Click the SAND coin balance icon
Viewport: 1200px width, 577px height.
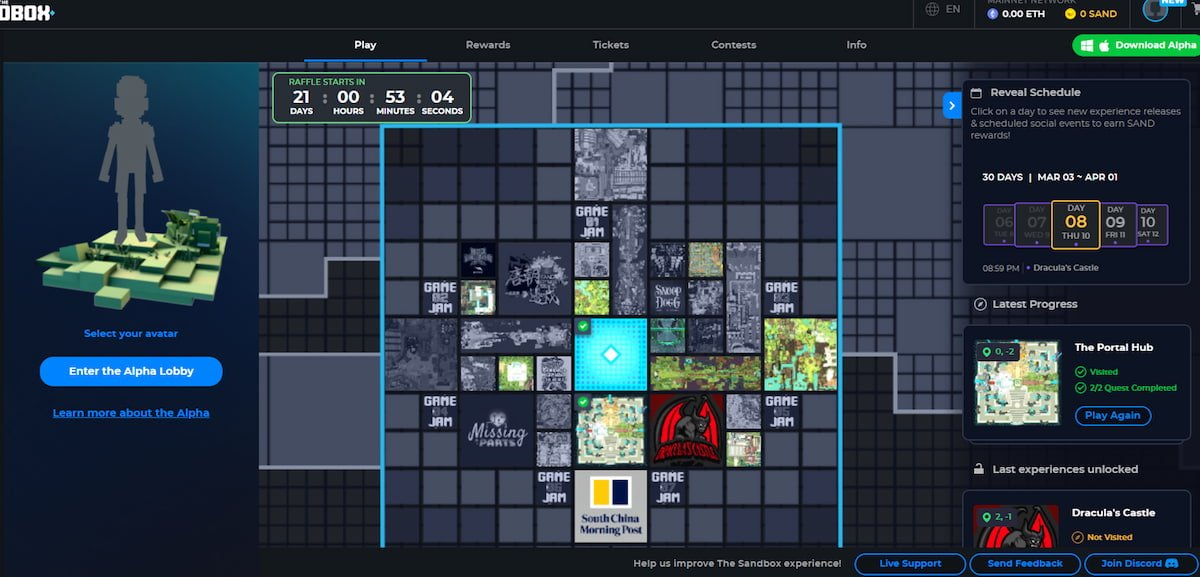pyautogui.click(x=1070, y=14)
